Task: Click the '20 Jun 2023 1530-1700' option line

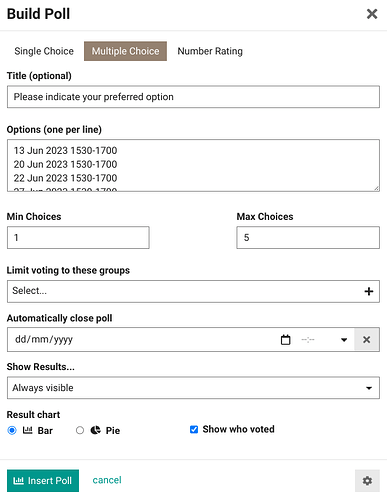Action: click(x=65, y=164)
